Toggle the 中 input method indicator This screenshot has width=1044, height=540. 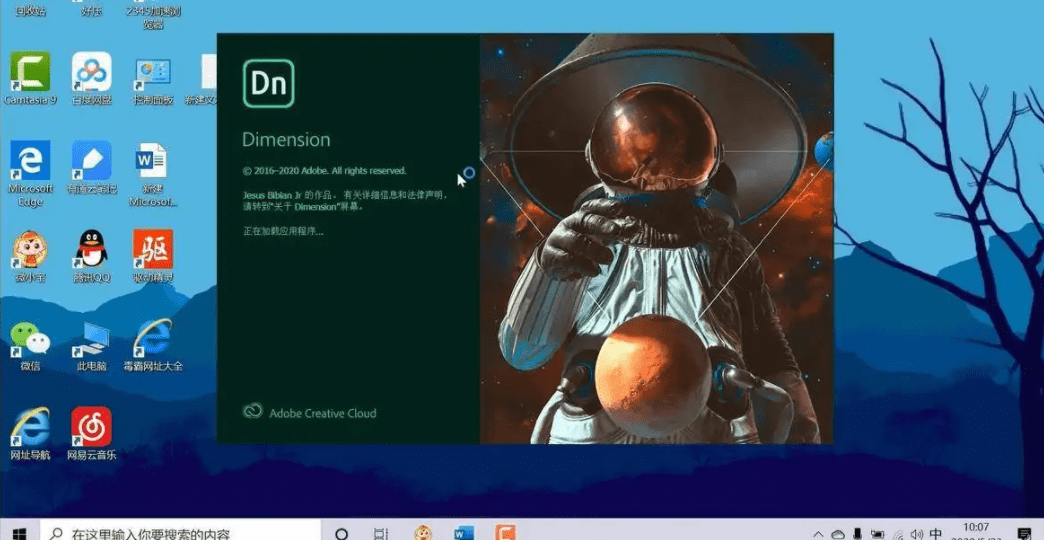pyautogui.click(x=936, y=534)
